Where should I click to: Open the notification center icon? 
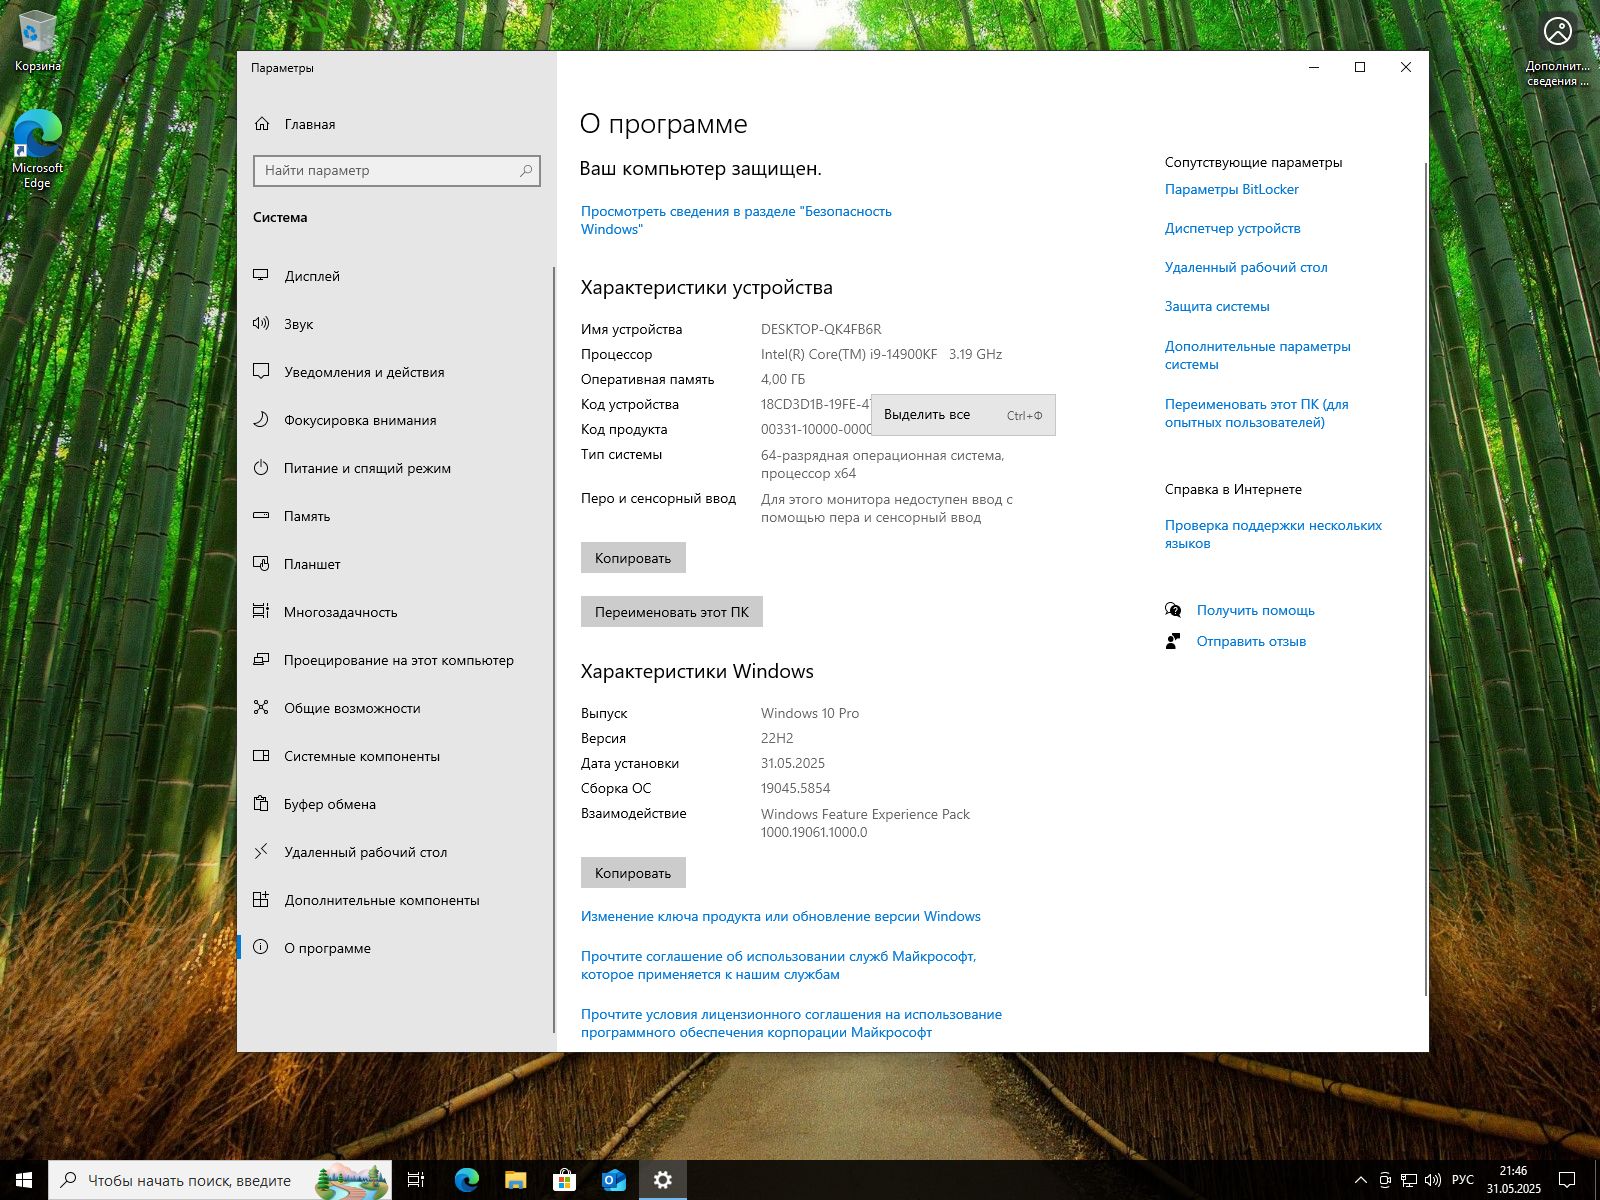click(1567, 1180)
